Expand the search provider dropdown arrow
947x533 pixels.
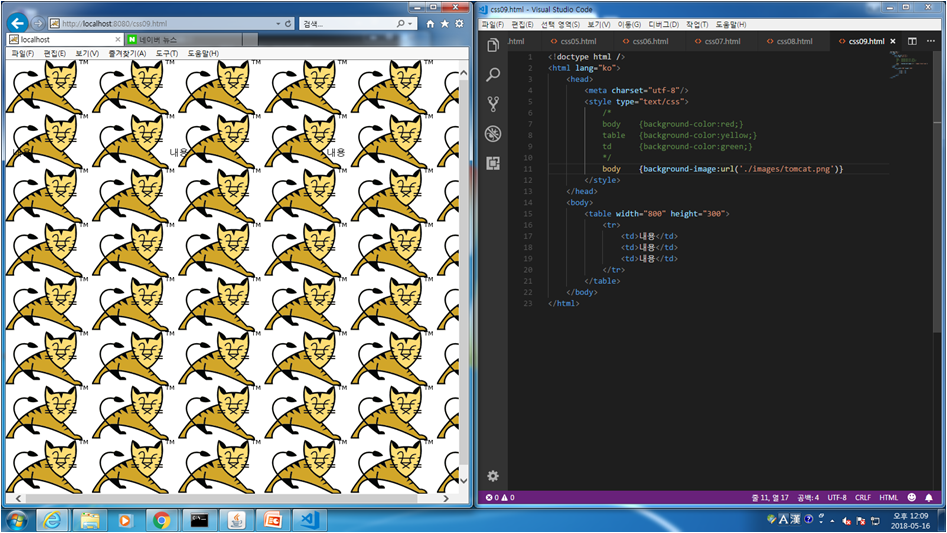coord(410,24)
